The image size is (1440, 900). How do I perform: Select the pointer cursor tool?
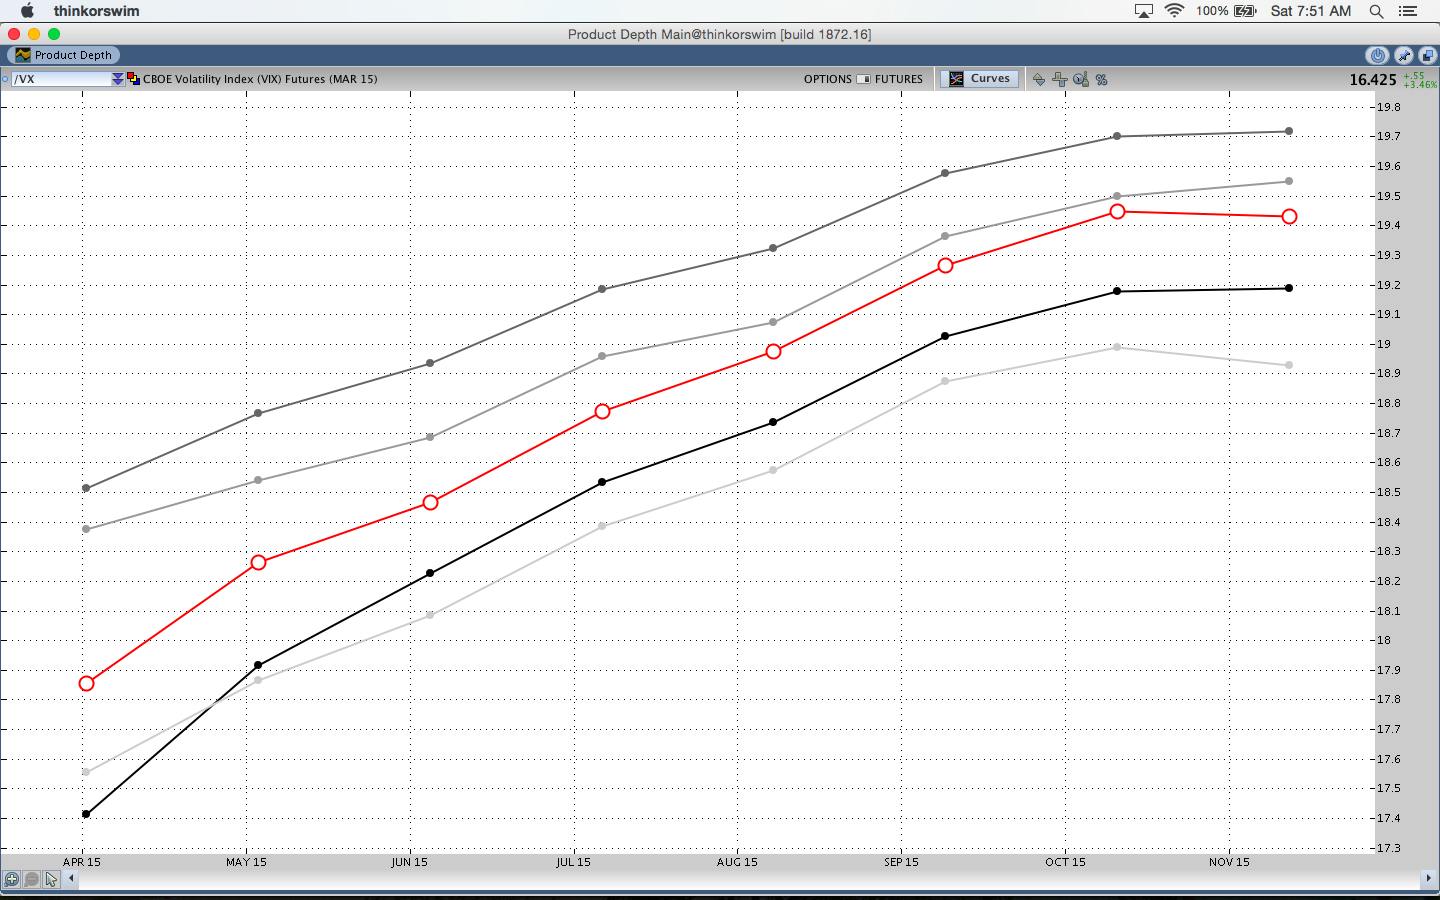(x=51, y=879)
